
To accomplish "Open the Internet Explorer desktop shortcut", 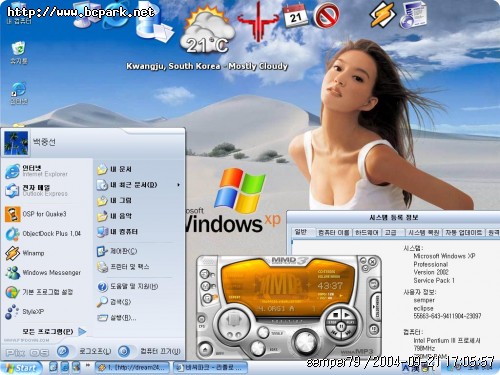I will click(19, 93).
